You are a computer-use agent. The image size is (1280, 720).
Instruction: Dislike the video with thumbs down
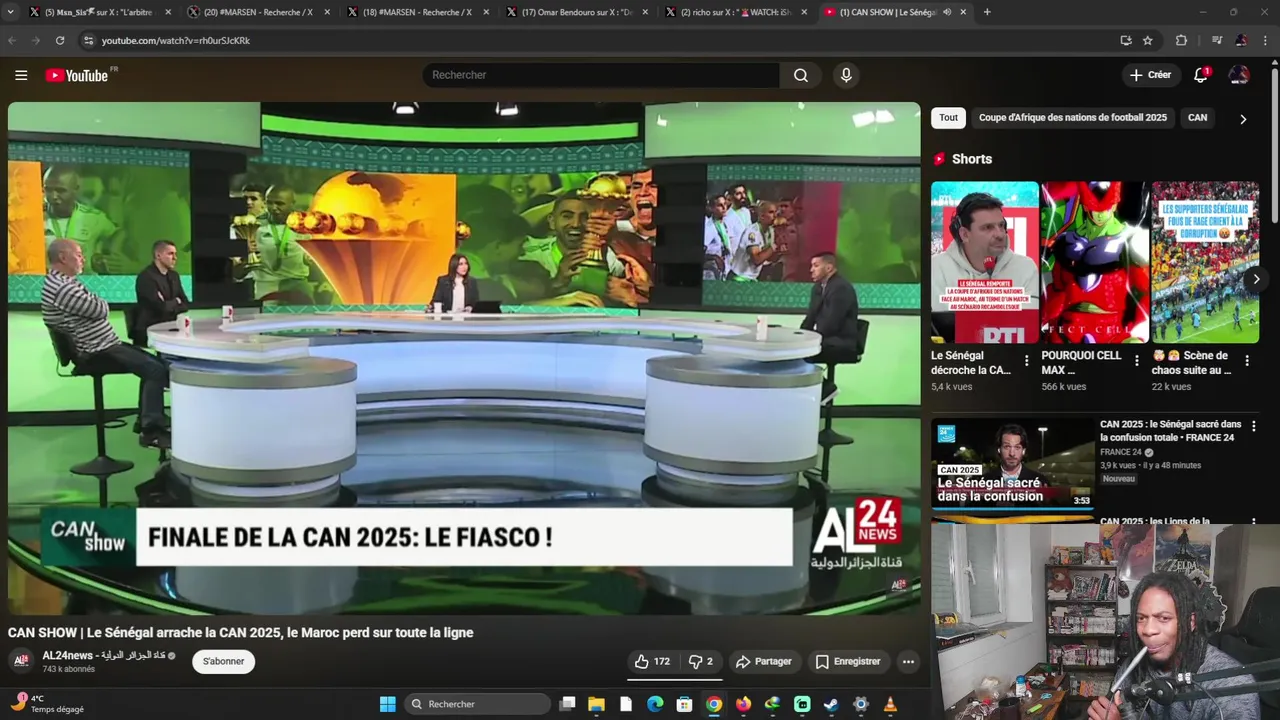[x=701, y=661]
